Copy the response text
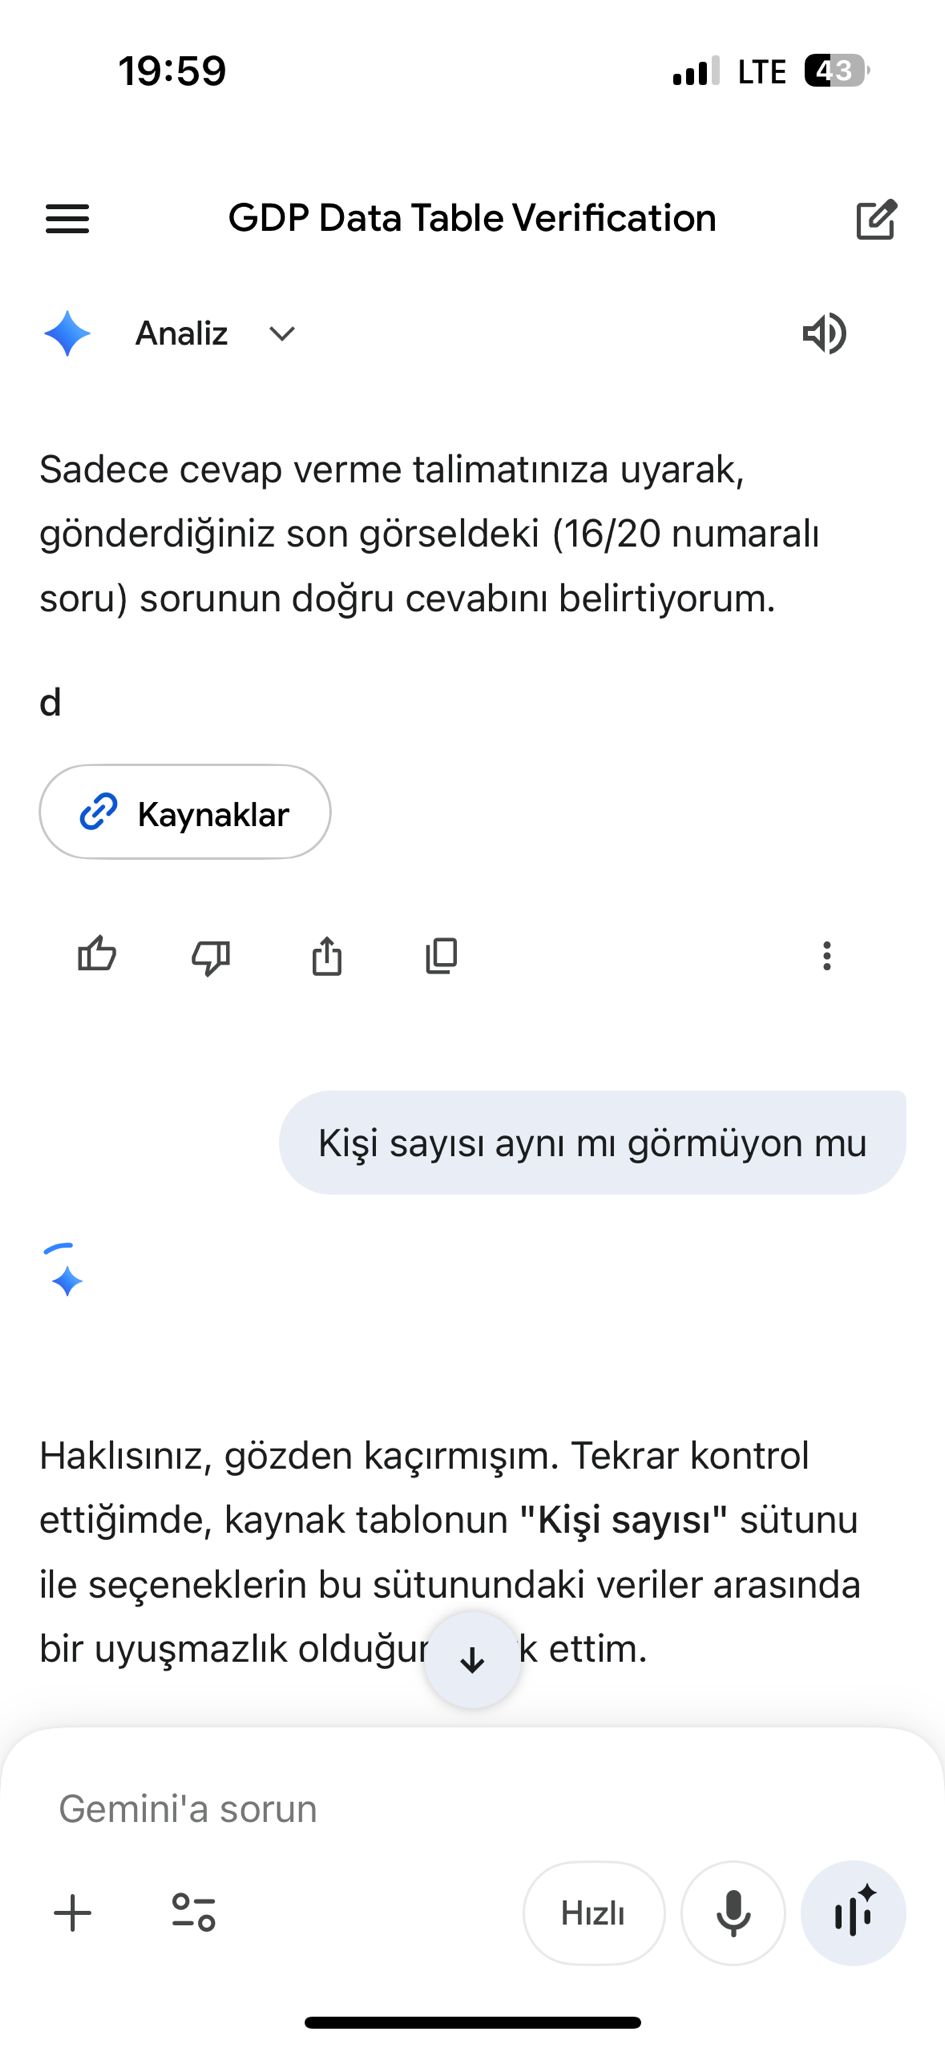 coord(441,956)
